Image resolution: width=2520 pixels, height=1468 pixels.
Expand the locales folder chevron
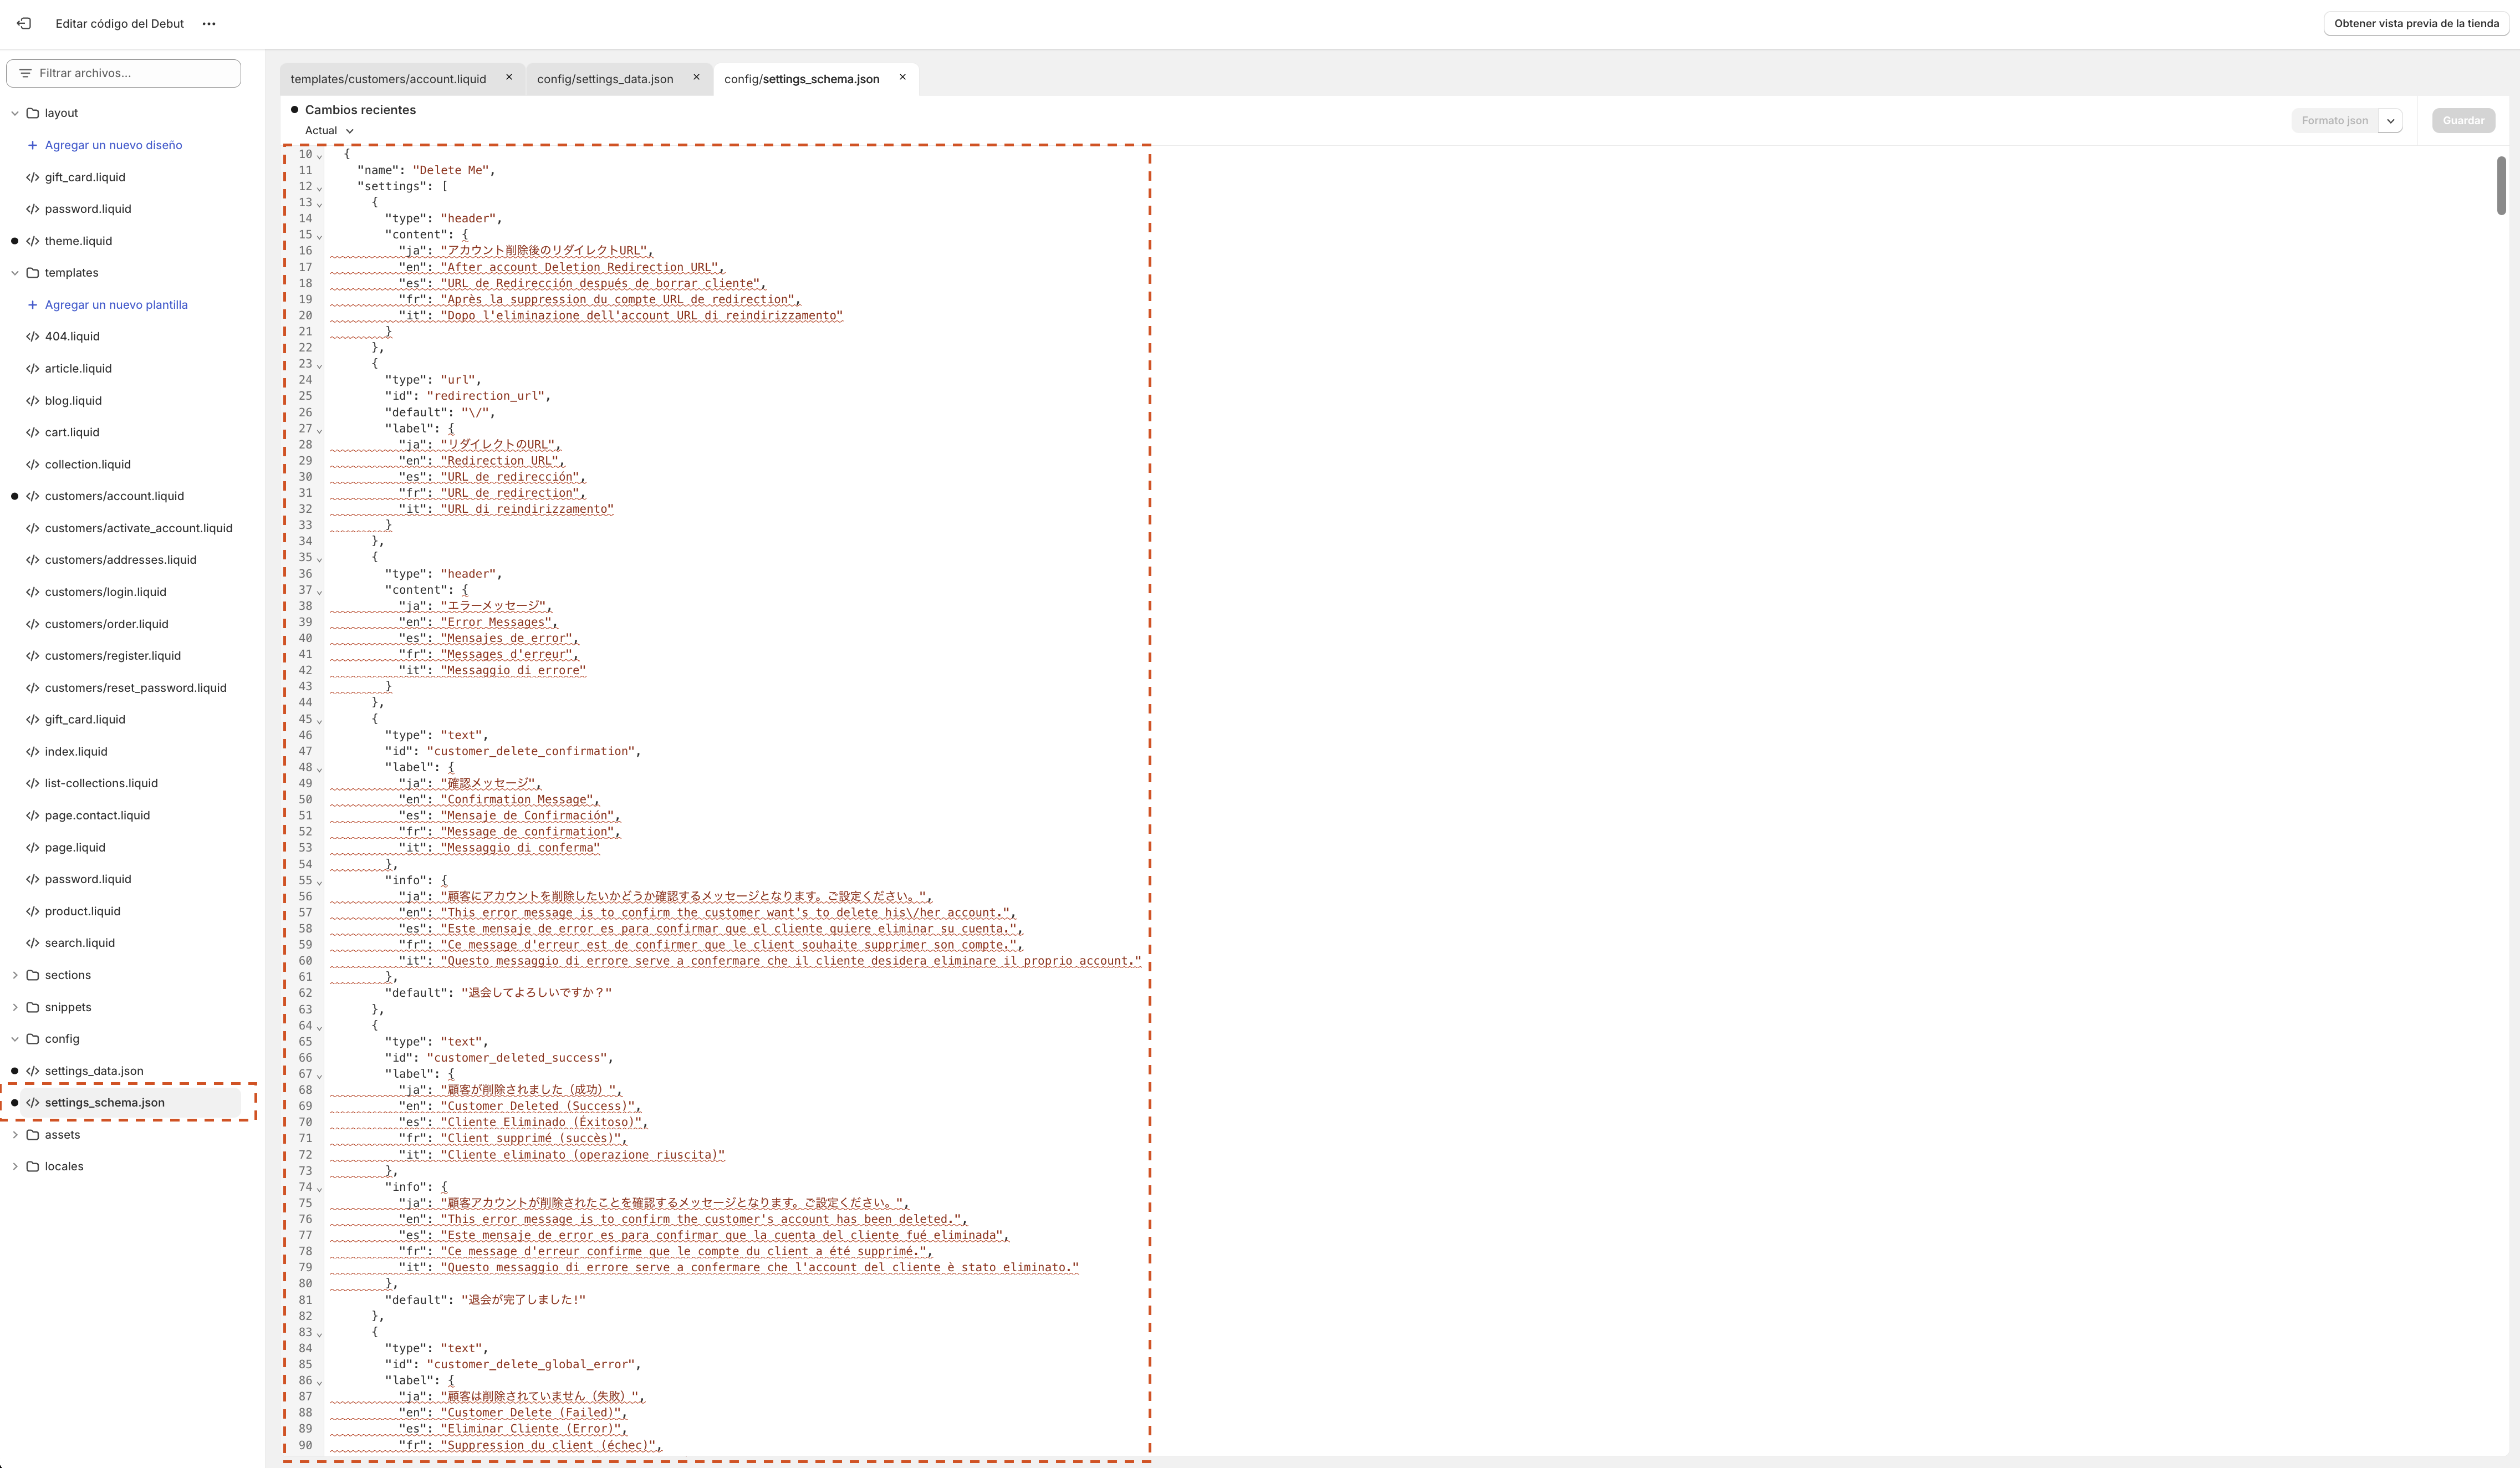pos(15,1166)
